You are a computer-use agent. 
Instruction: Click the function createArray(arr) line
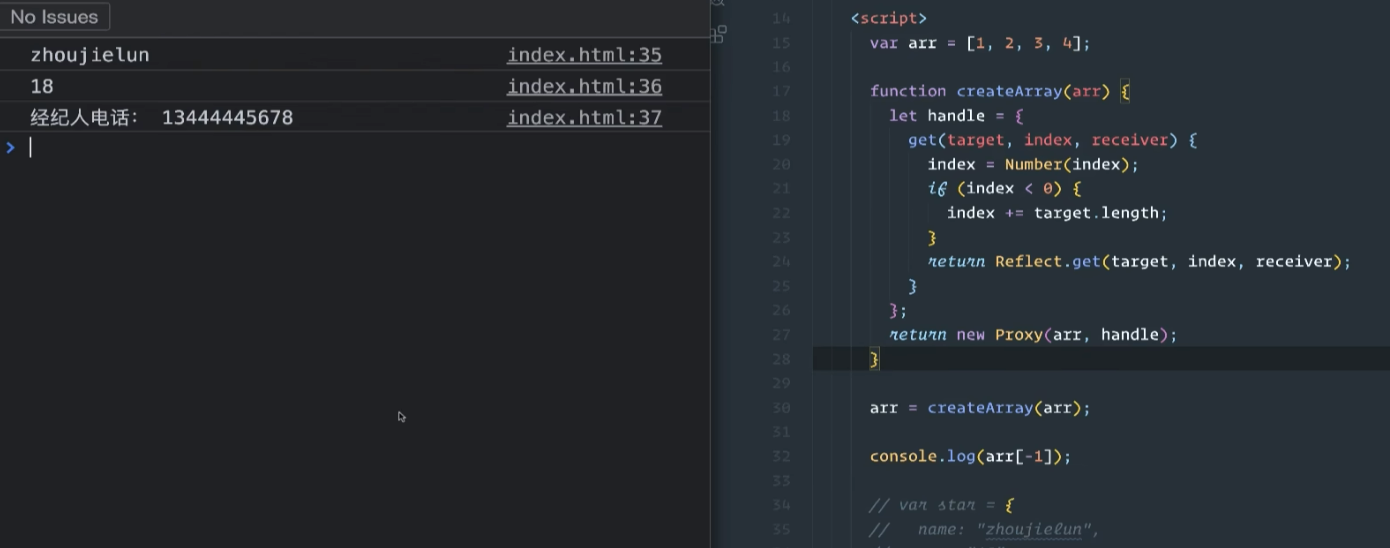(x=999, y=91)
